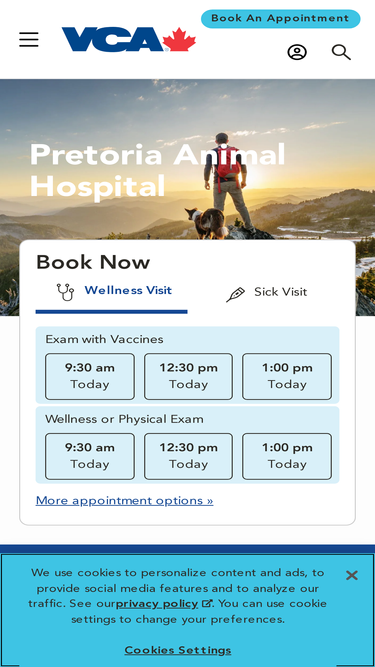Select 12:30 pm Wellness or Physical Exam slot
Image resolution: width=375 pixels, height=667 pixels.
(x=188, y=456)
